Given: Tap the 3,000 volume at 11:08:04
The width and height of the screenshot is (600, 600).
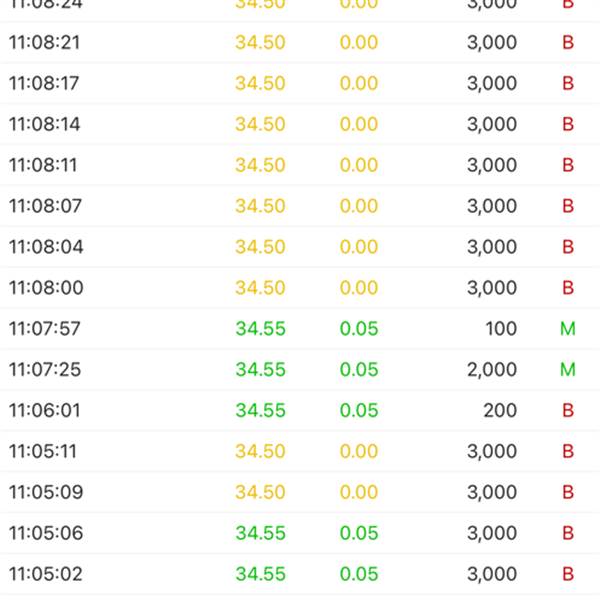Looking at the screenshot, I should point(492,247).
